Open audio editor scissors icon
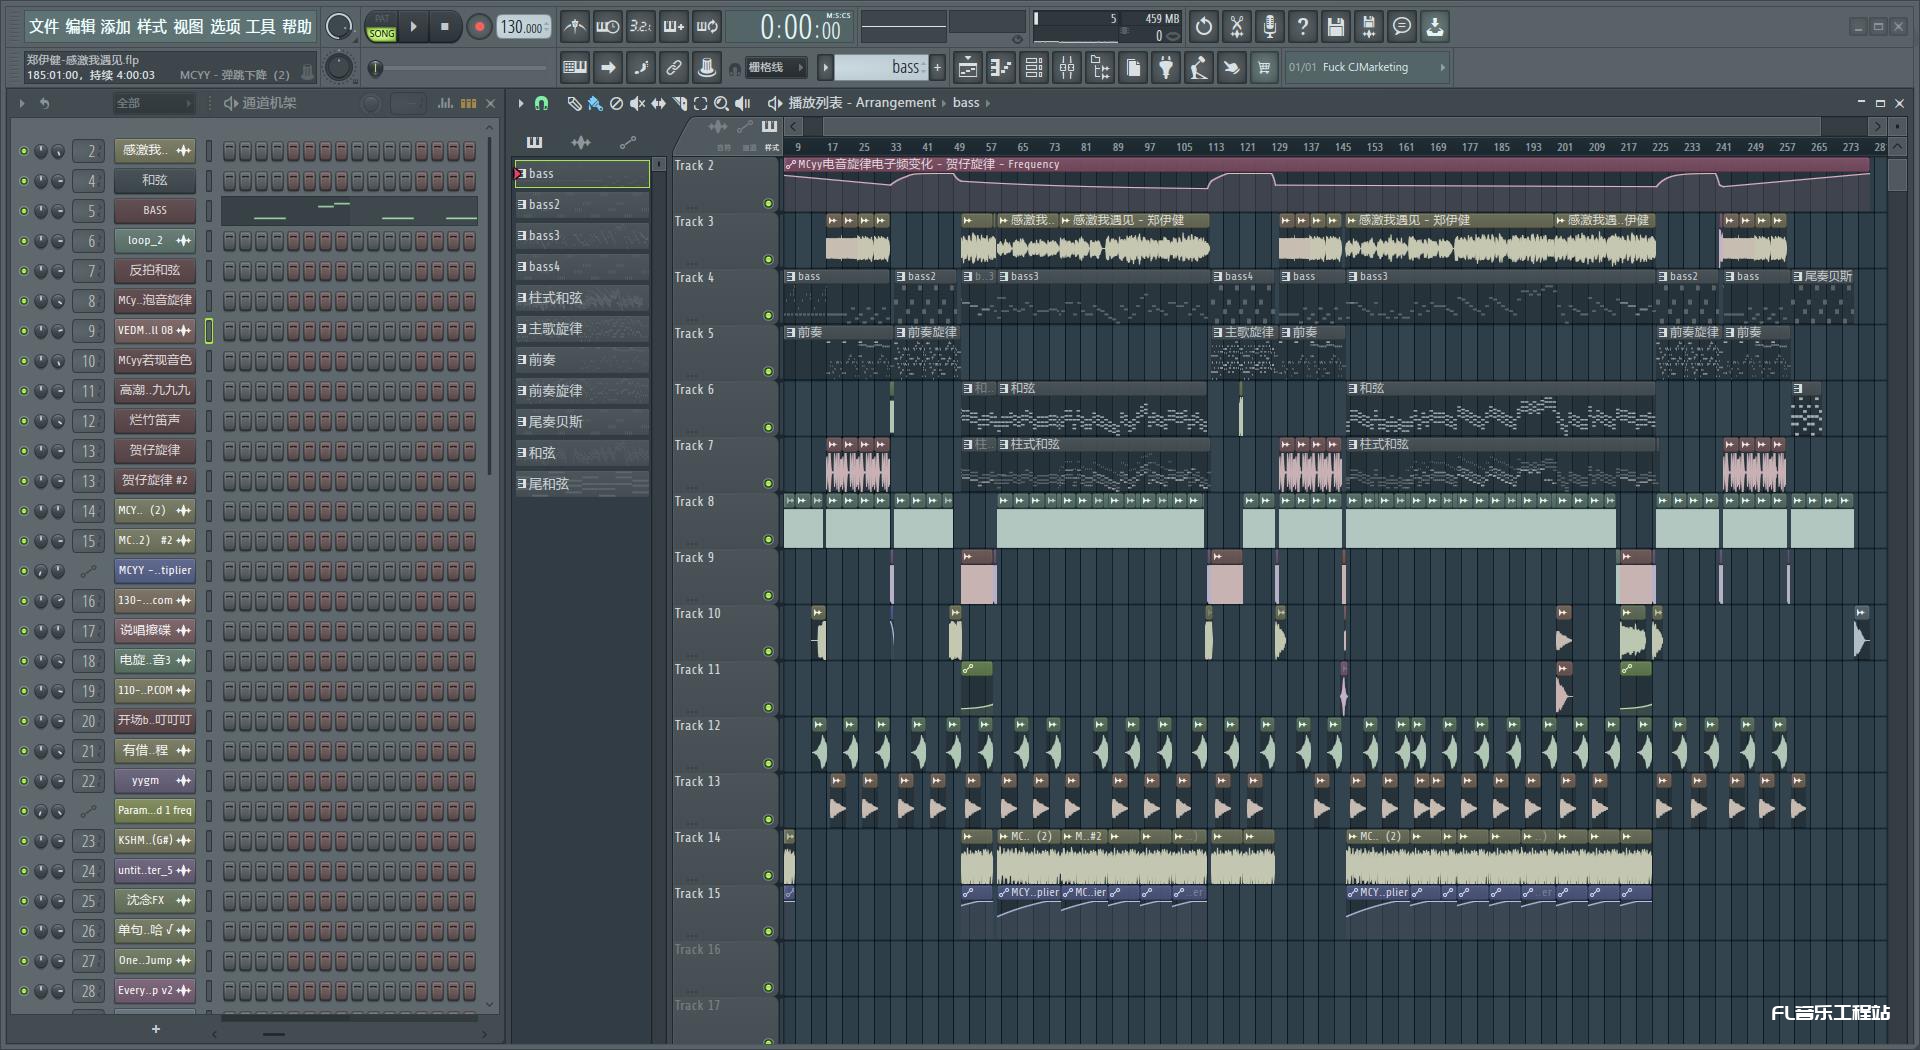 click(x=1237, y=27)
